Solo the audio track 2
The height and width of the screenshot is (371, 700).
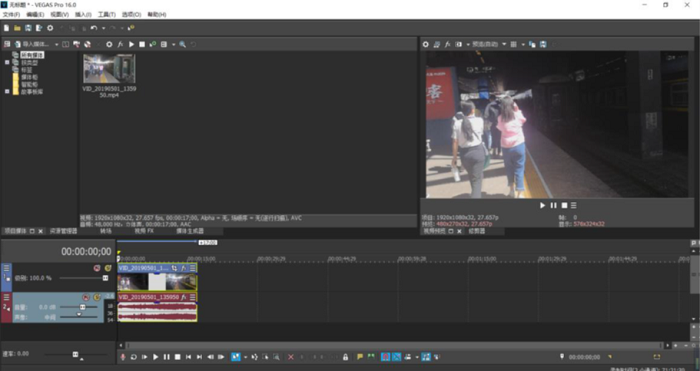pyautogui.click(x=97, y=297)
